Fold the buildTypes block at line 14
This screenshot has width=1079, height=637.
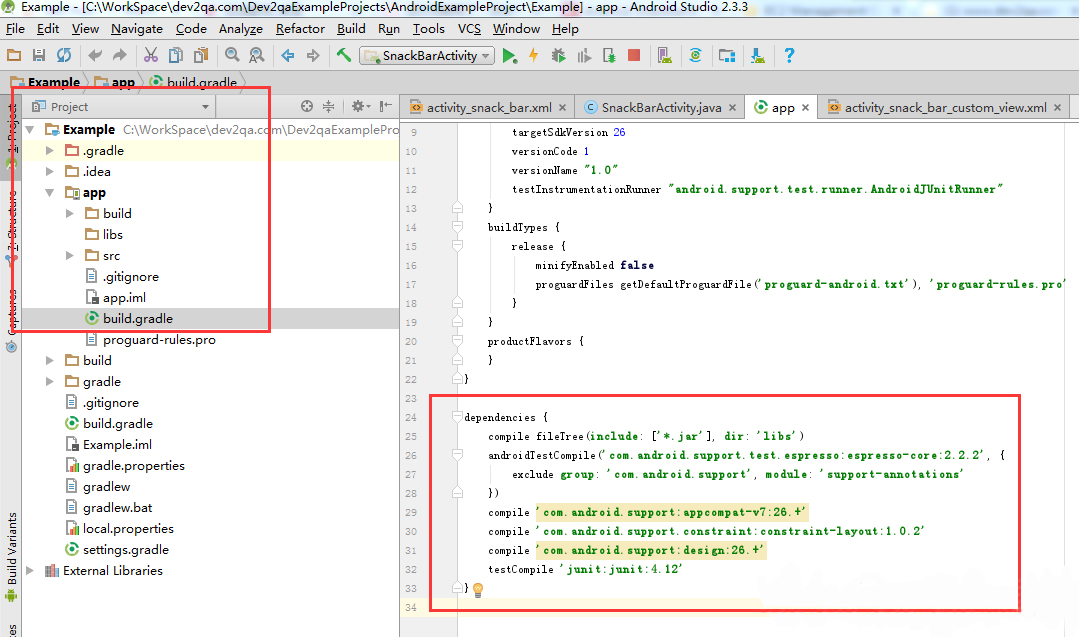pyautogui.click(x=457, y=226)
